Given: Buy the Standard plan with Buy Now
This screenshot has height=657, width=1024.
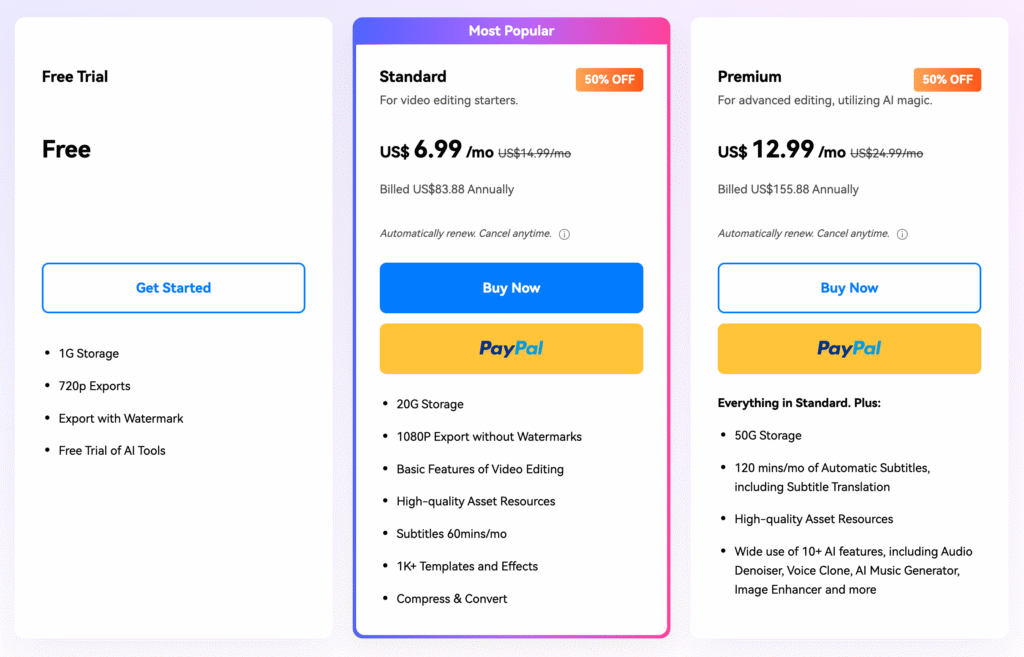Looking at the screenshot, I should [511, 288].
